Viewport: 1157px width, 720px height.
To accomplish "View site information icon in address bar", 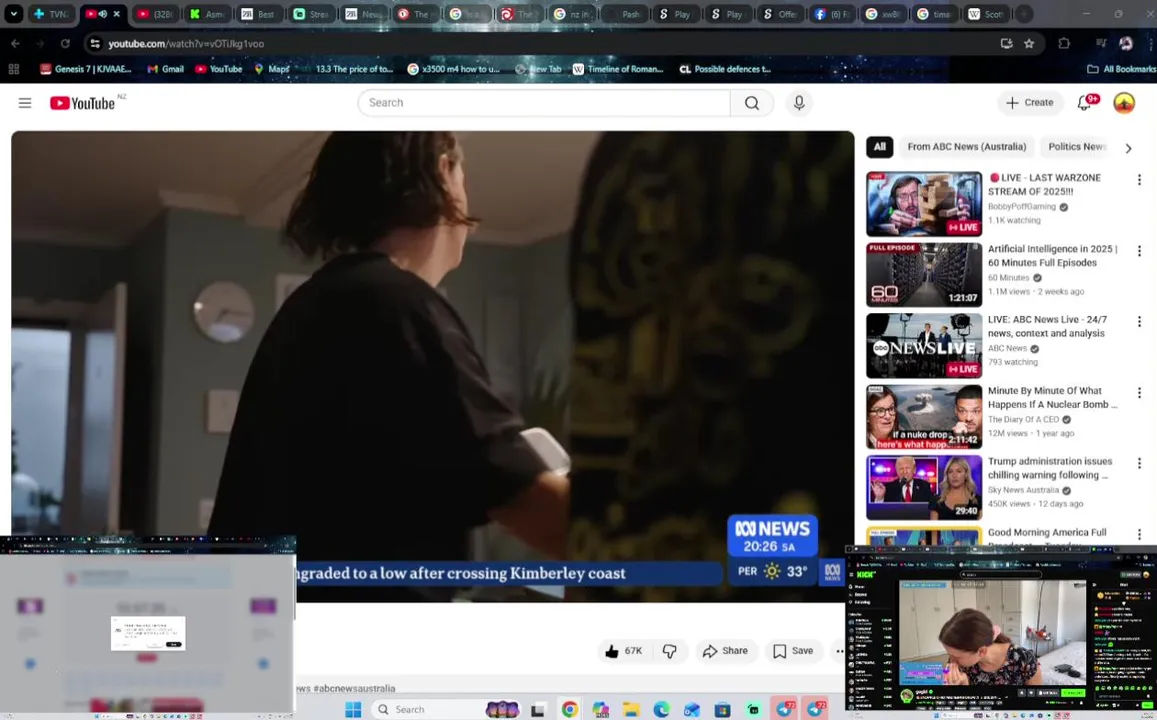I will [95, 44].
